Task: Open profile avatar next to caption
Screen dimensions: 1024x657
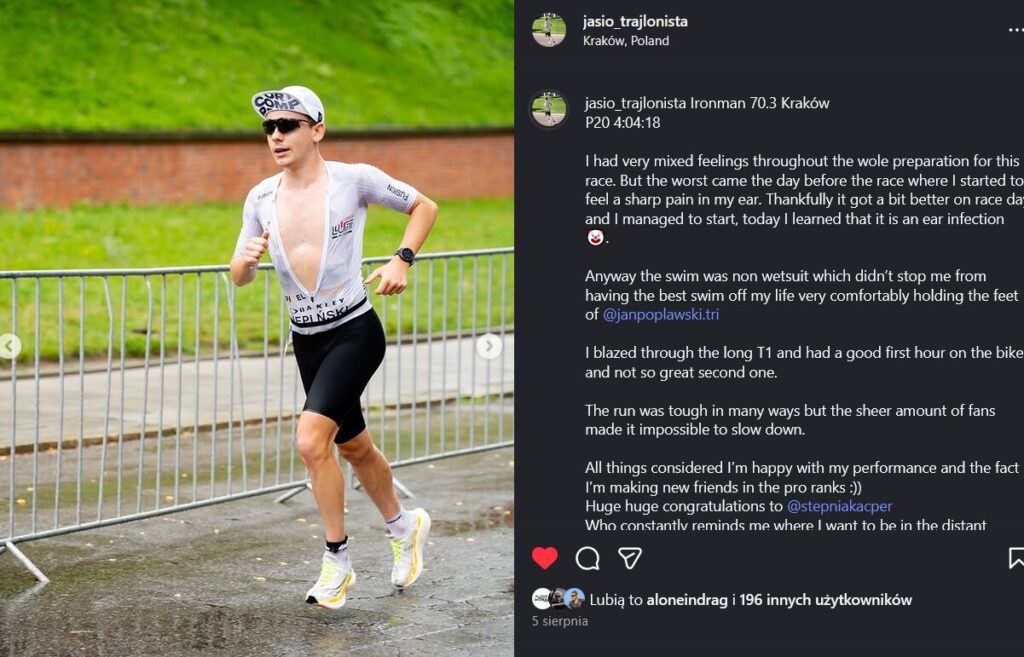Action: (549, 109)
